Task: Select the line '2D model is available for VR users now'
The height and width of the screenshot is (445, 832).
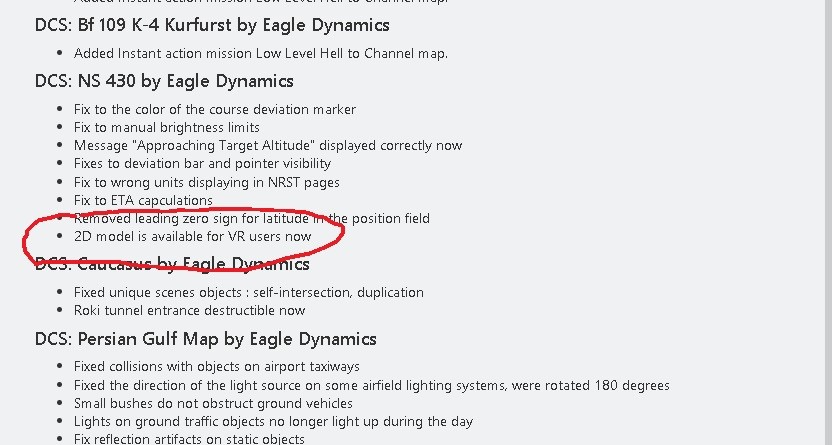Action: [193, 237]
